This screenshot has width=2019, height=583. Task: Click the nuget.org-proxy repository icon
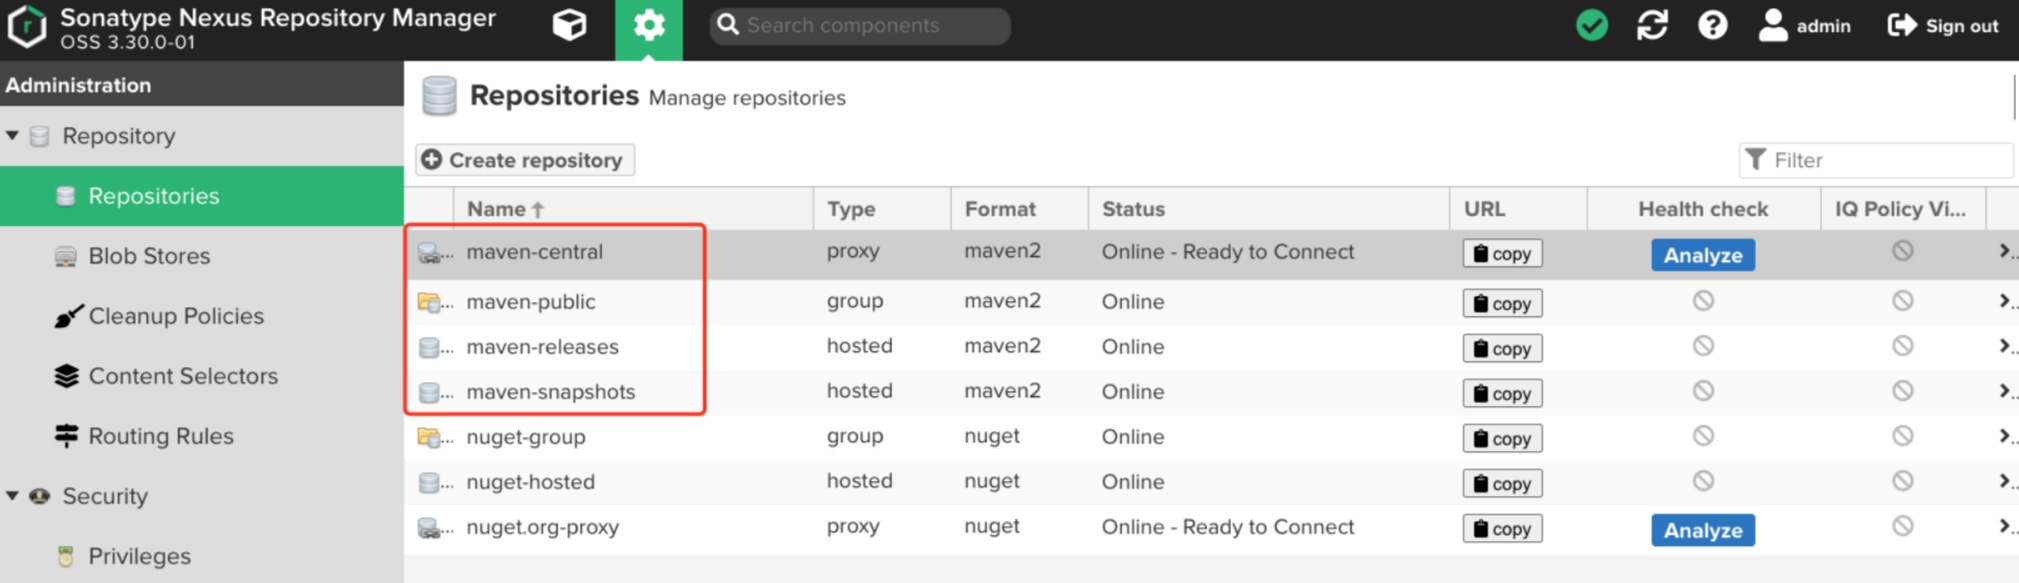(x=429, y=527)
